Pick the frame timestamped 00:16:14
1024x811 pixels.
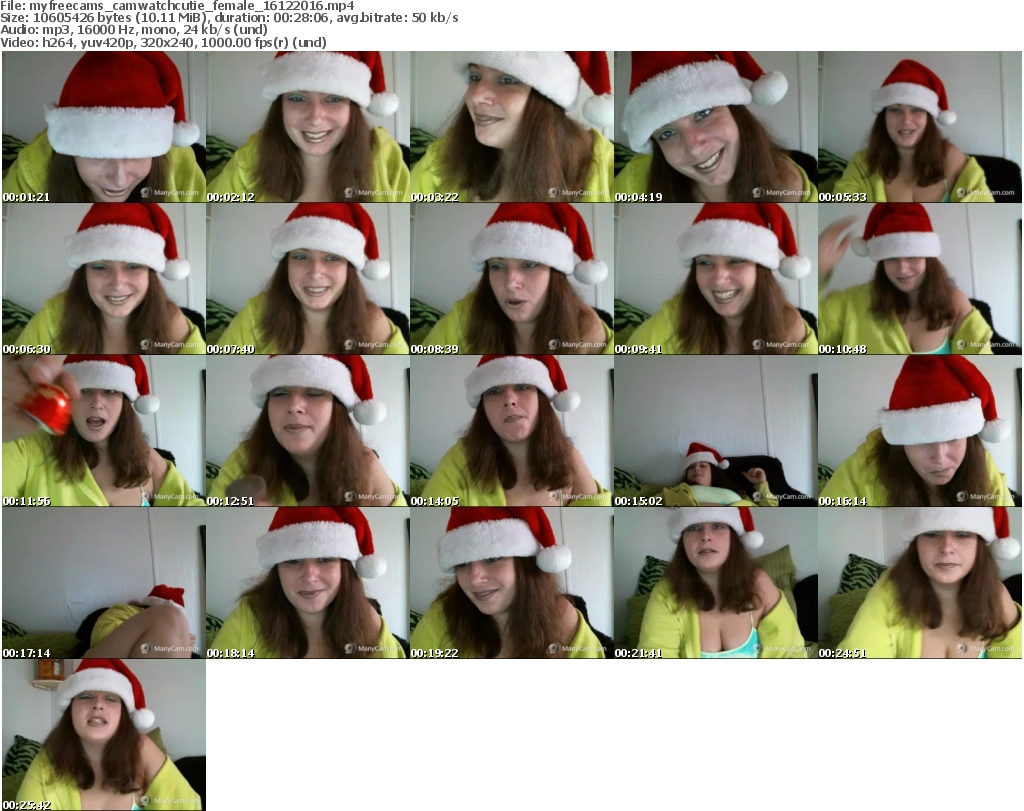(x=920, y=431)
